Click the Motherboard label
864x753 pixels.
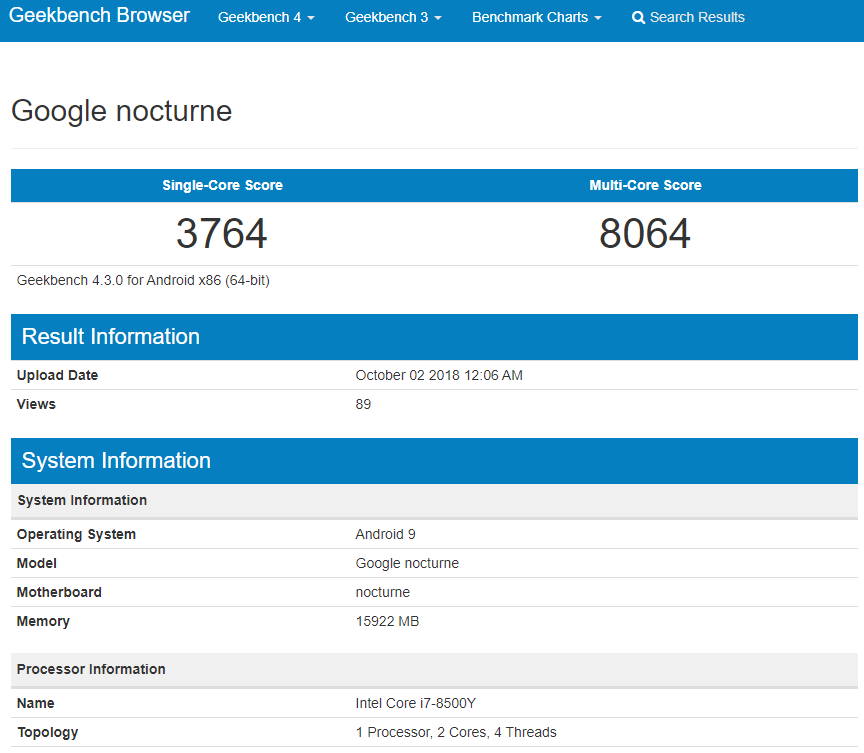[x=59, y=592]
